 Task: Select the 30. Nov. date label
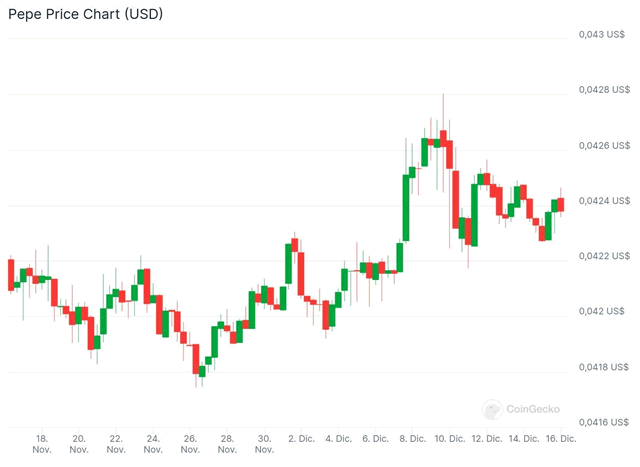pos(264,444)
